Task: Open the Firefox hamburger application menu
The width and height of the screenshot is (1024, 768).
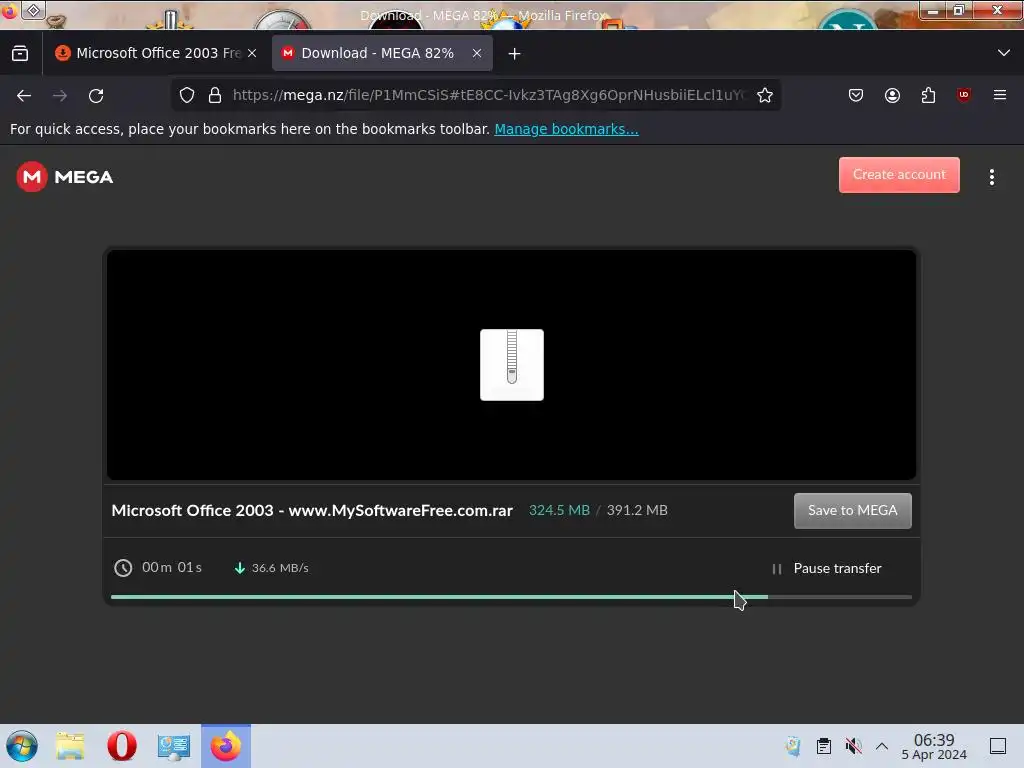Action: point(1000,95)
